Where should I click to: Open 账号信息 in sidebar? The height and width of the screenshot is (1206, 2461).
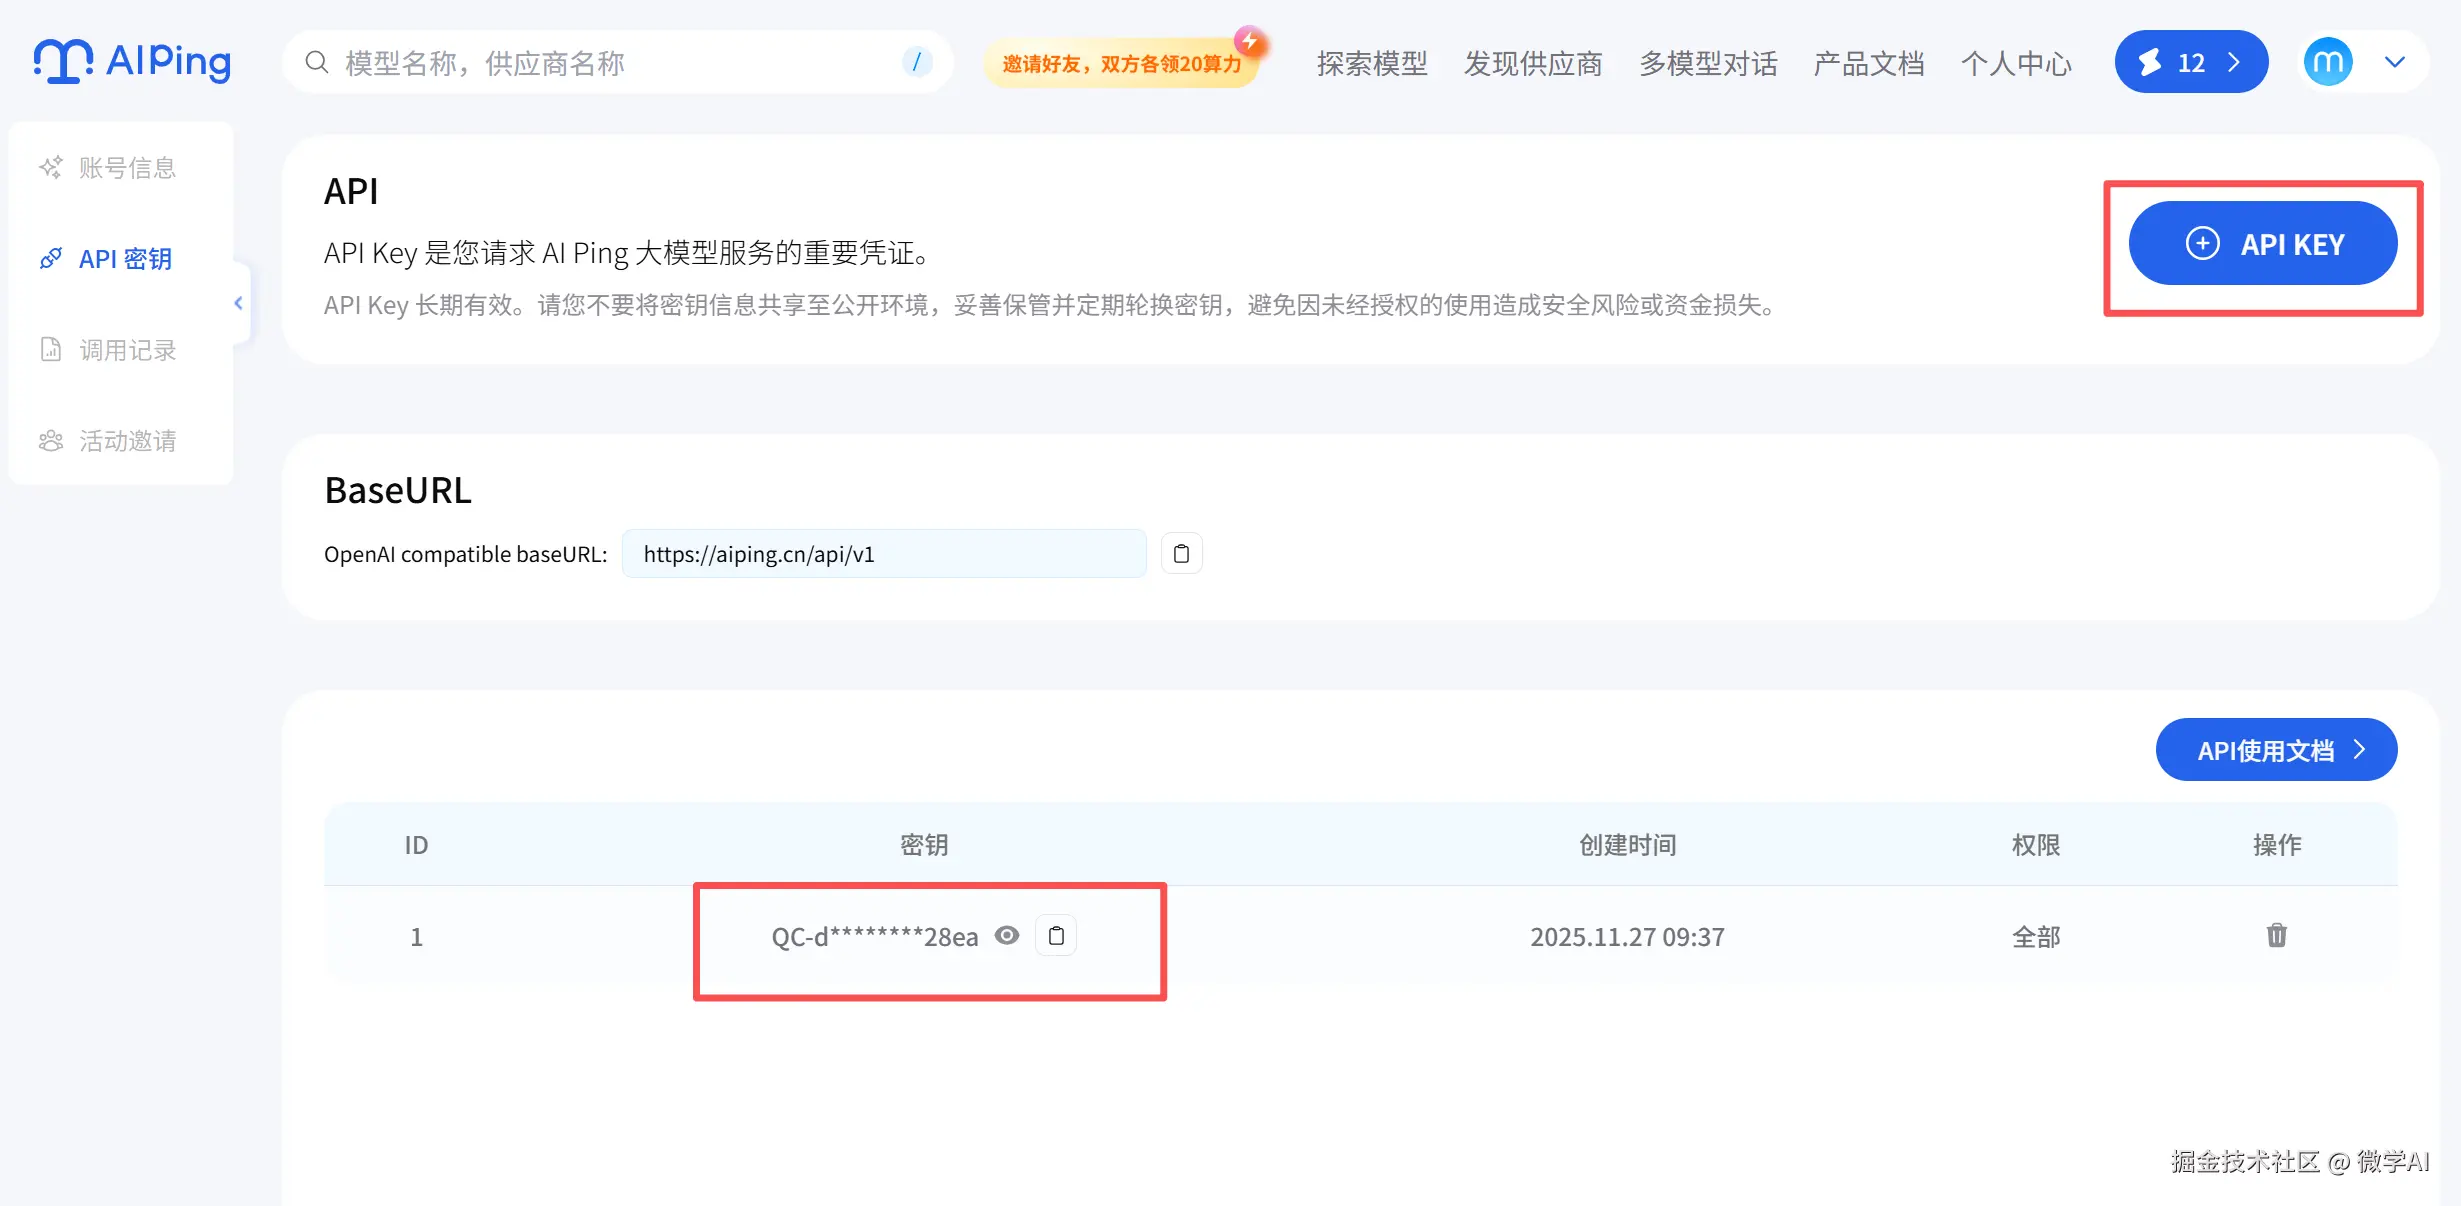pos(127,168)
